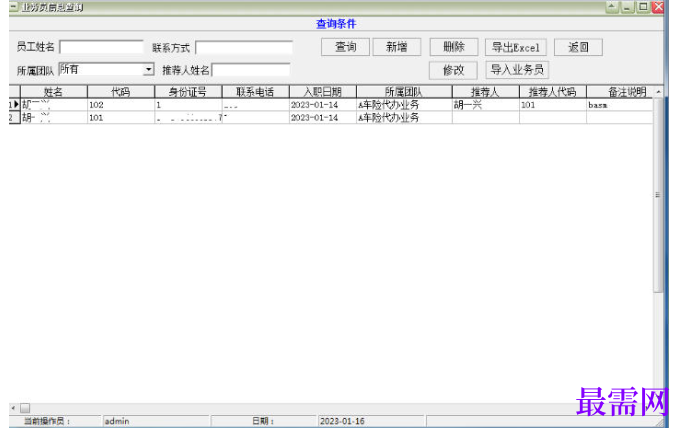This screenshot has height=433, width=688.
Task: Maximize the 业务员信息查询 window
Action: pos(643,7)
